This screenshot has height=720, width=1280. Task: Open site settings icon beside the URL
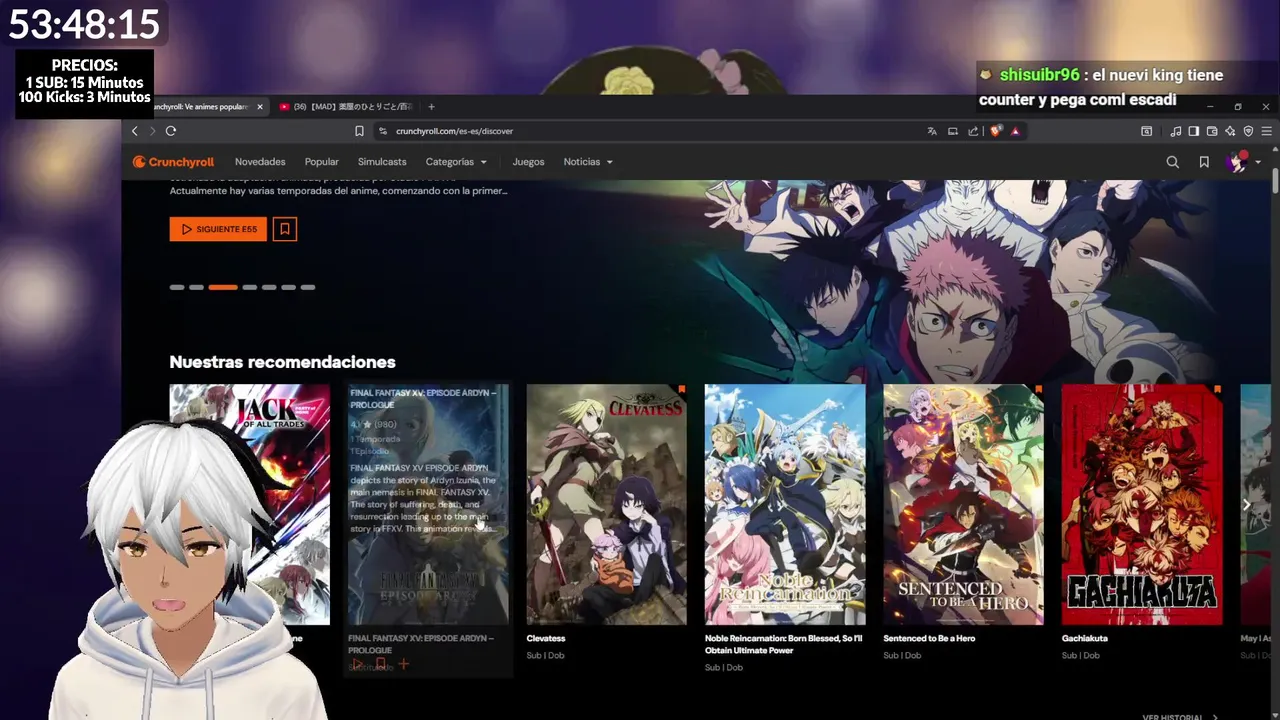point(383,131)
